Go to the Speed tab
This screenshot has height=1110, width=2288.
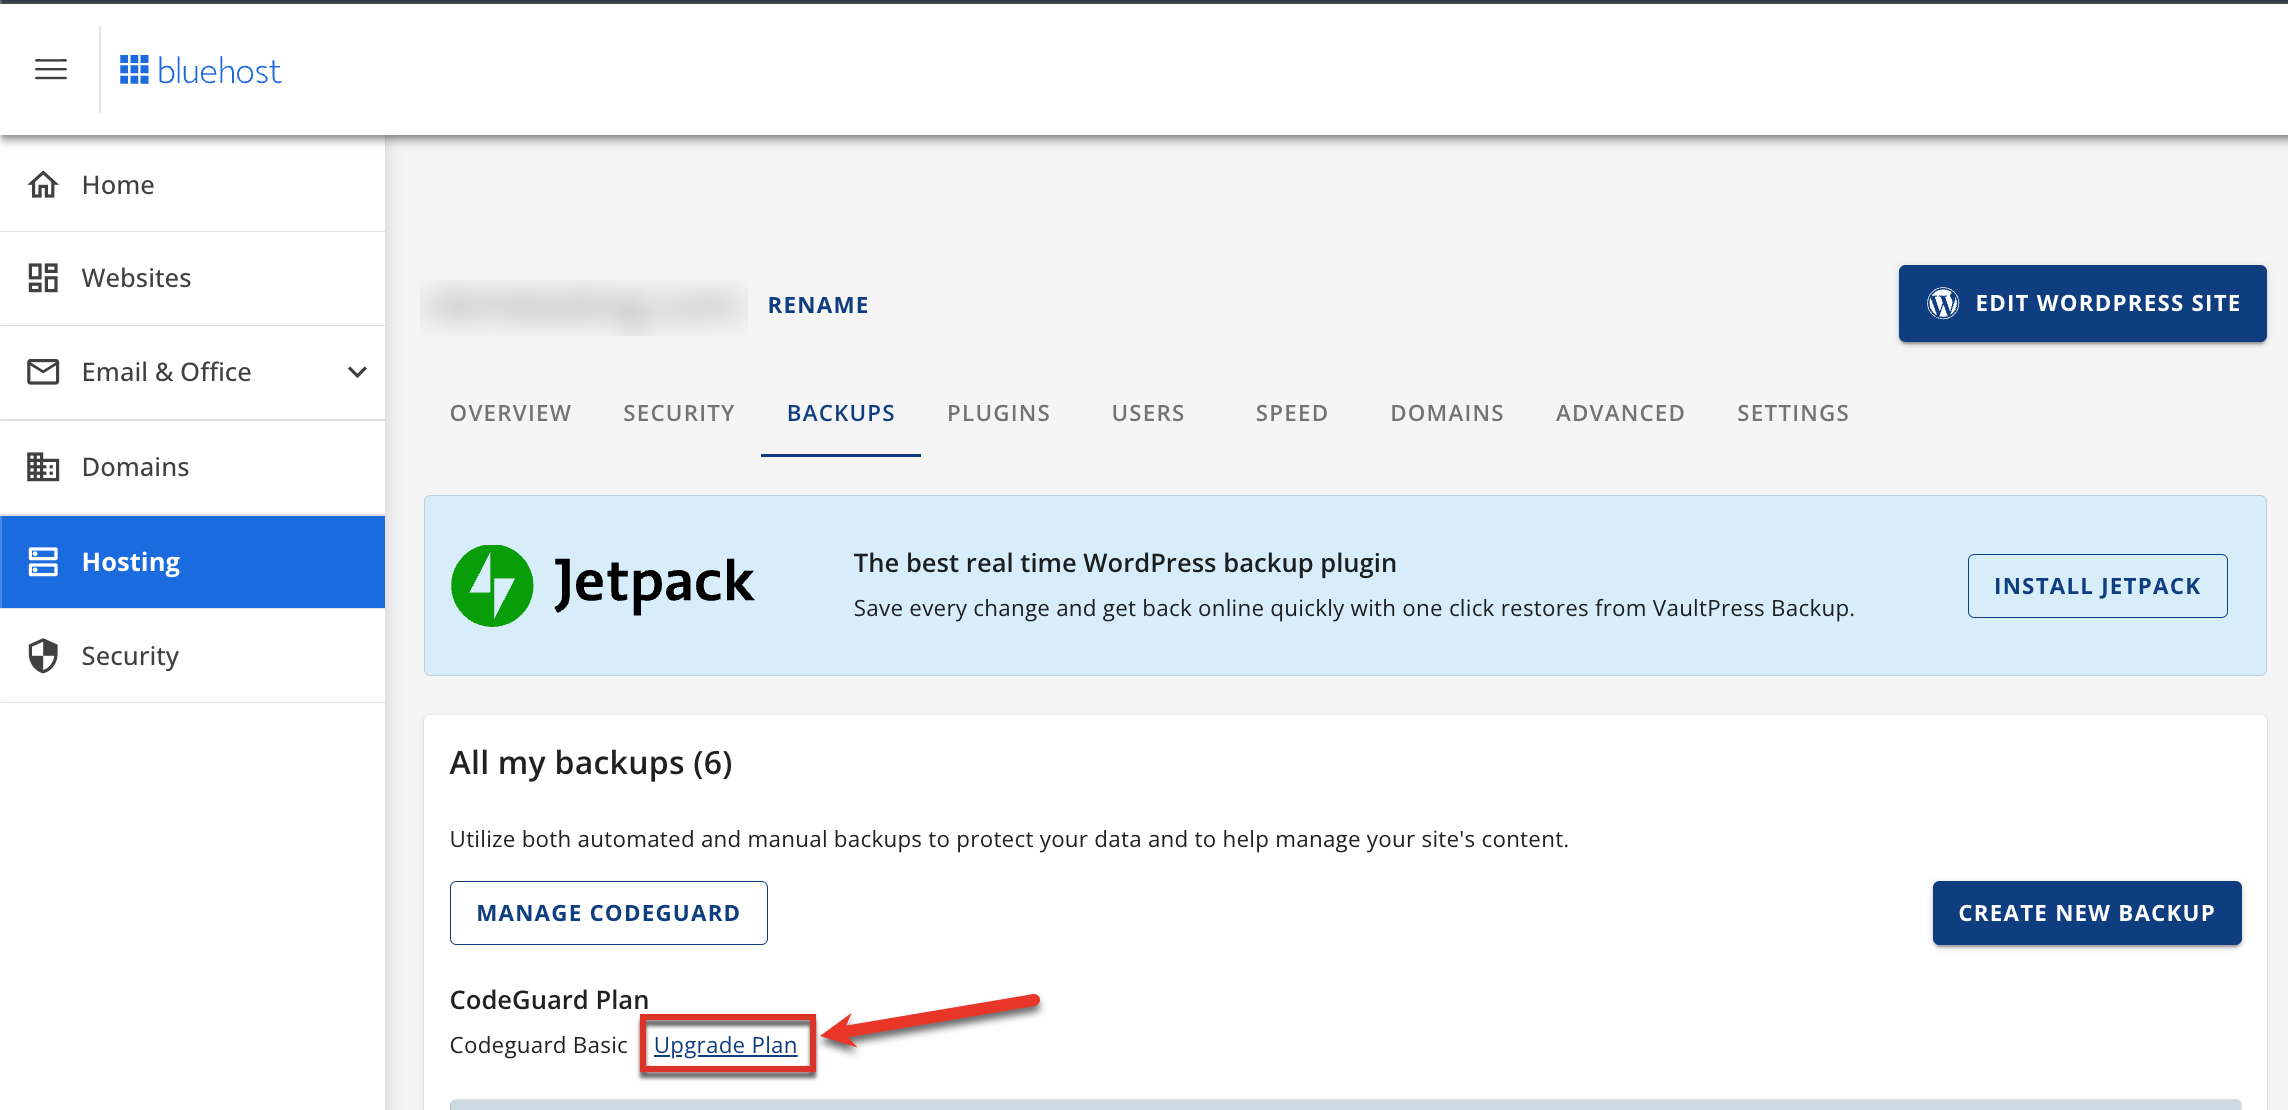1292,413
